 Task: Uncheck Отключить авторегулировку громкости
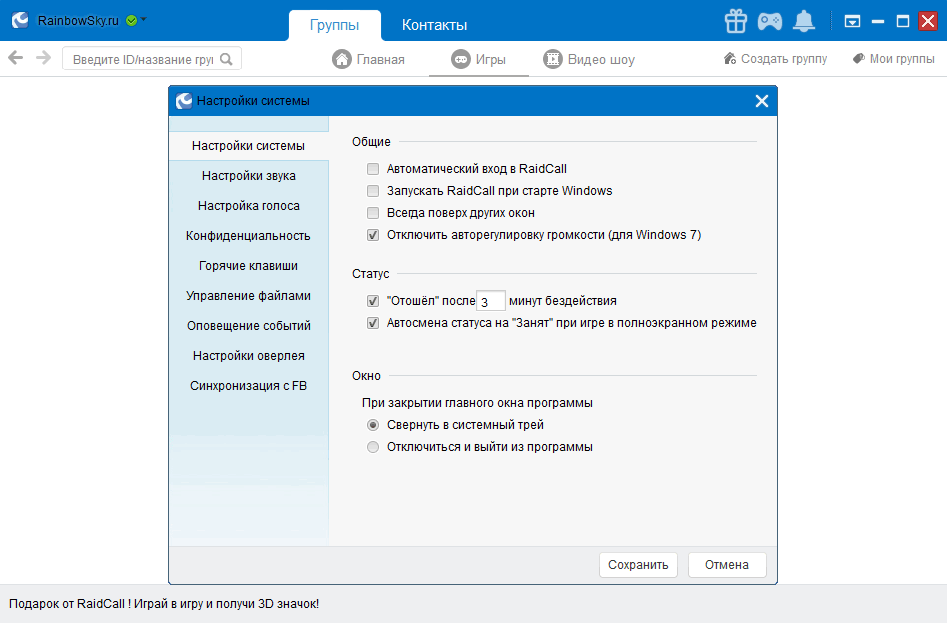373,235
